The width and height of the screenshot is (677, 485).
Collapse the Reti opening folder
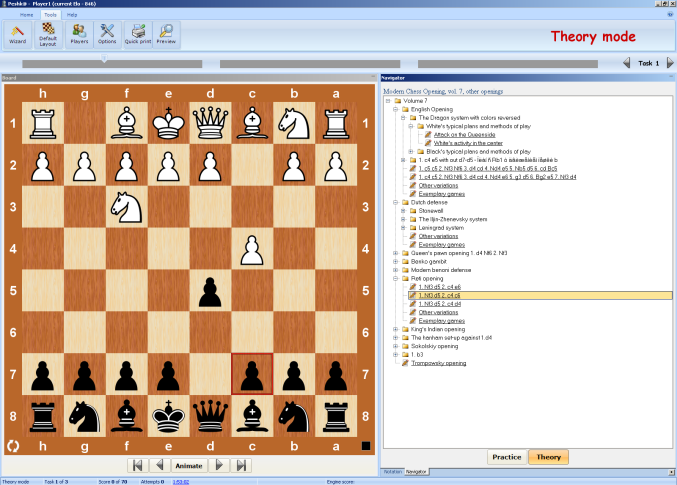395,279
